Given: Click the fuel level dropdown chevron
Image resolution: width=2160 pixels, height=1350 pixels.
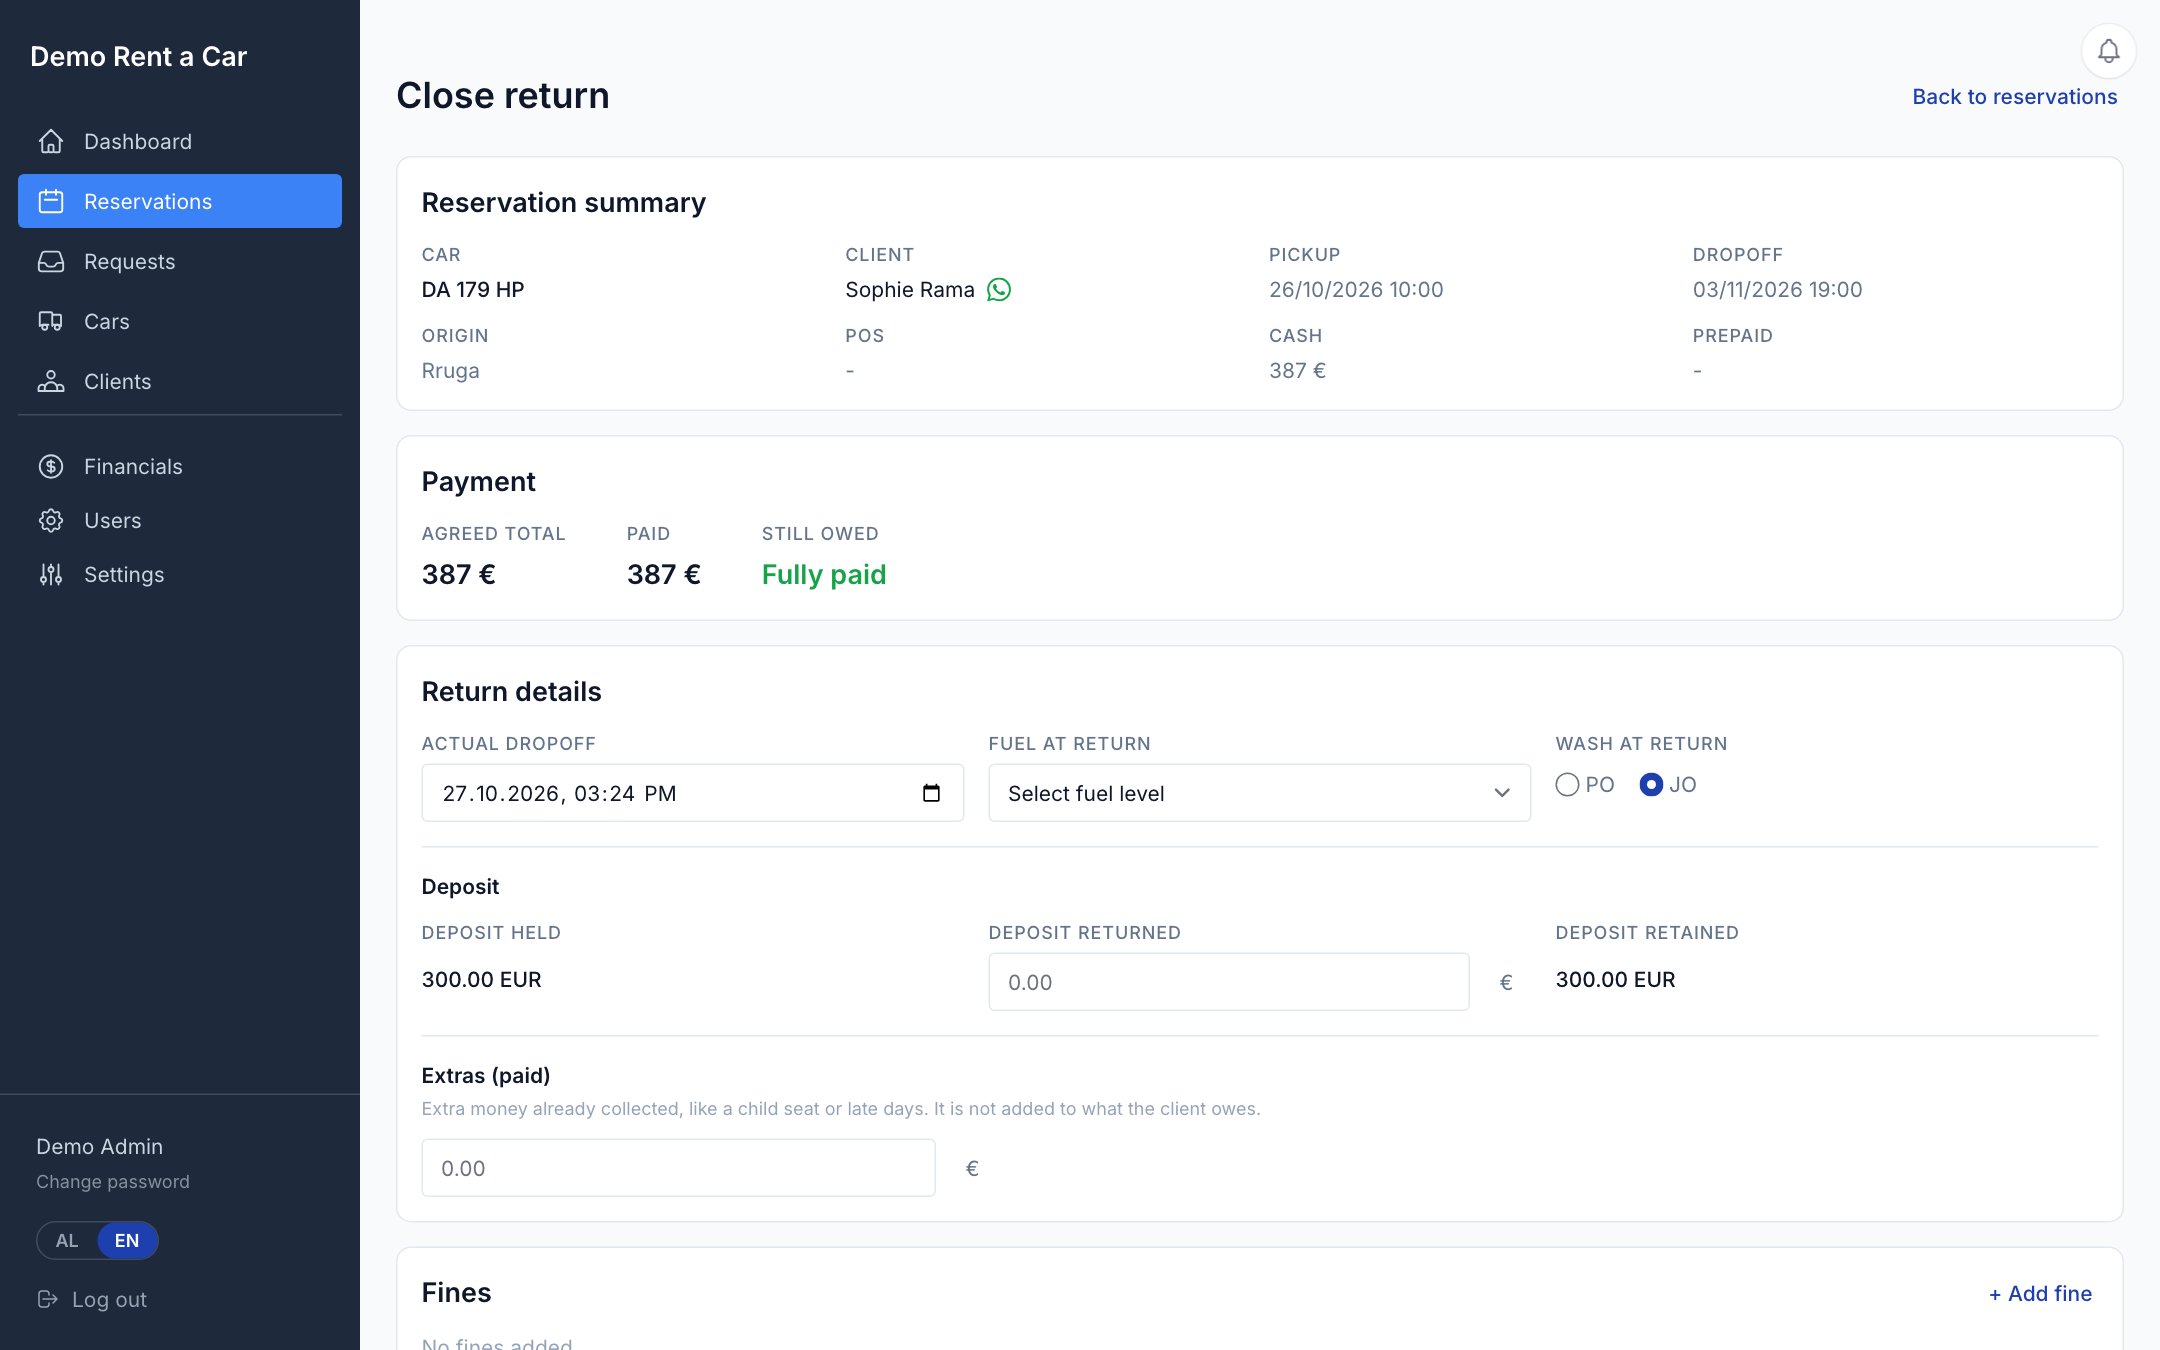Looking at the screenshot, I should (x=1501, y=793).
